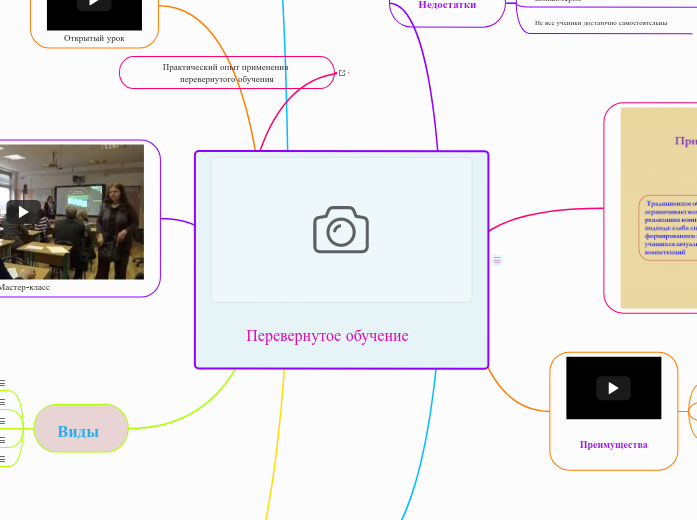Play the Преимущества video
This screenshot has width=697, height=520.
(613, 388)
